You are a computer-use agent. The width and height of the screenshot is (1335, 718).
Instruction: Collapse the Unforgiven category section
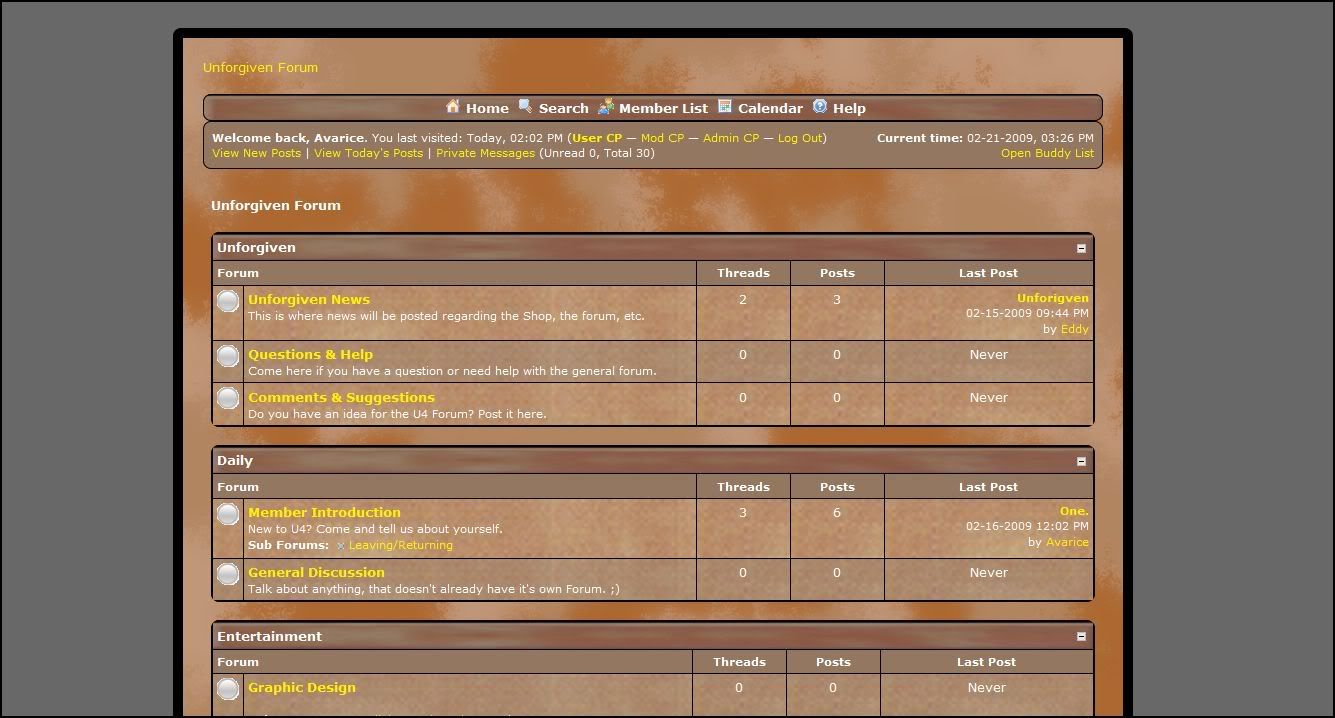(x=1081, y=248)
